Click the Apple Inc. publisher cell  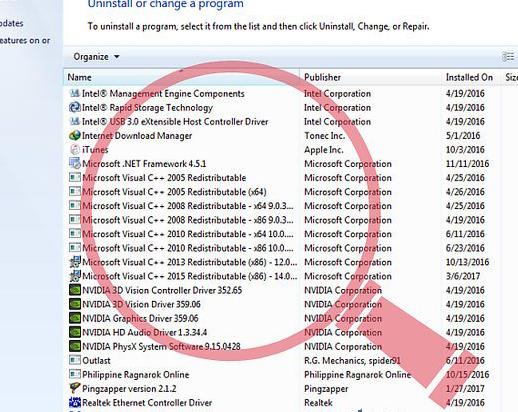click(324, 150)
